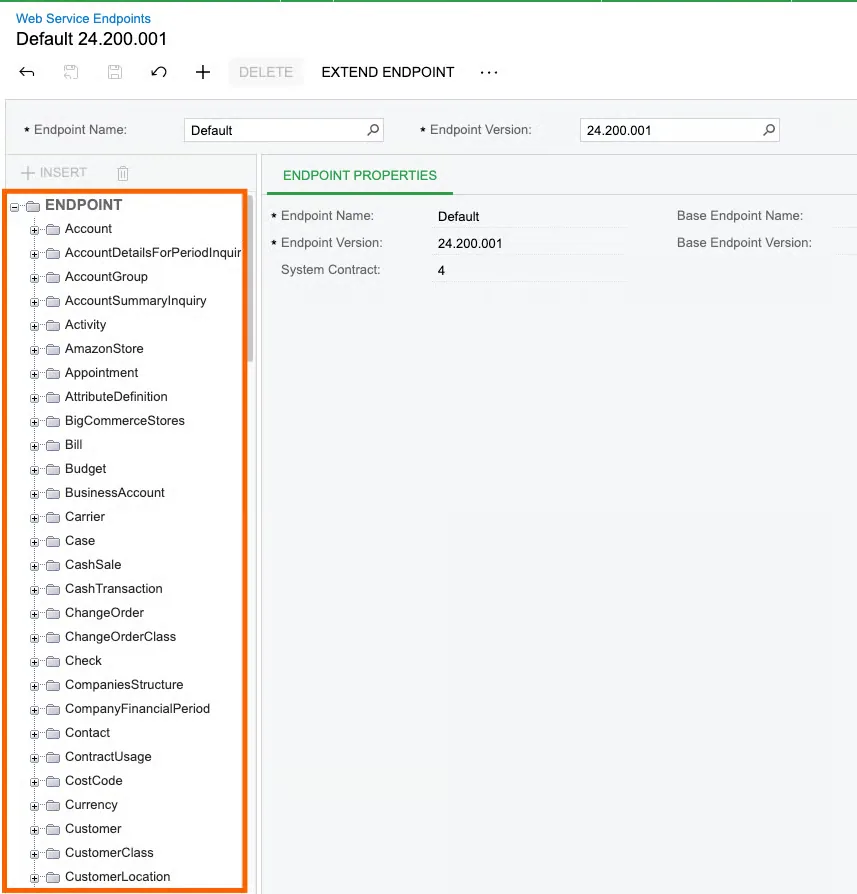Expand the BigCommerceStores tree node
857x894 pixels.
(35, 422)
